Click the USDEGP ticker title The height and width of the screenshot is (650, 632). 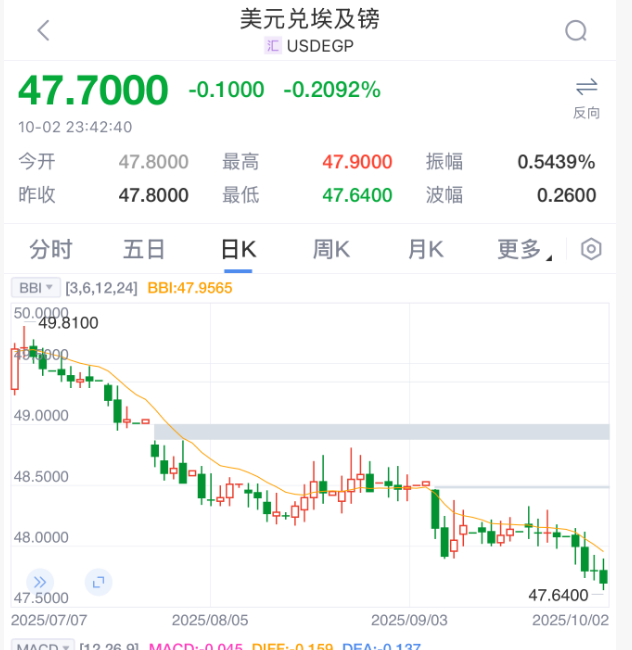[320, 46]
